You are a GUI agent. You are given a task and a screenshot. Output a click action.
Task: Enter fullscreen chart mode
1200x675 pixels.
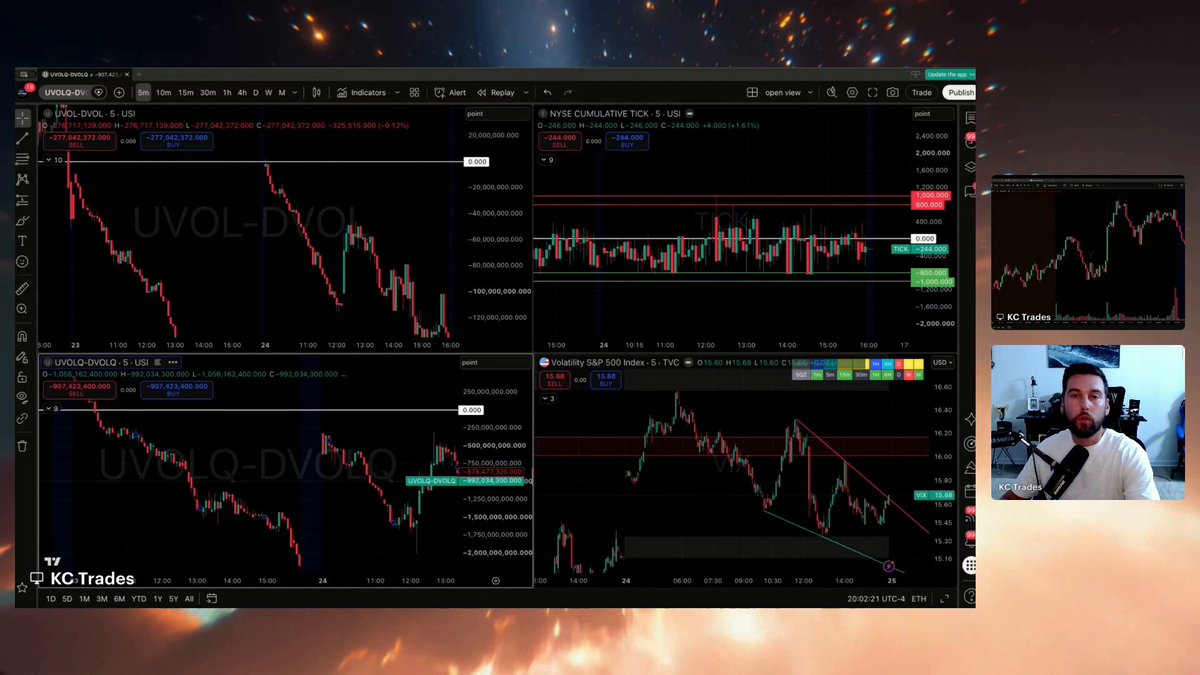pos(872,93)
